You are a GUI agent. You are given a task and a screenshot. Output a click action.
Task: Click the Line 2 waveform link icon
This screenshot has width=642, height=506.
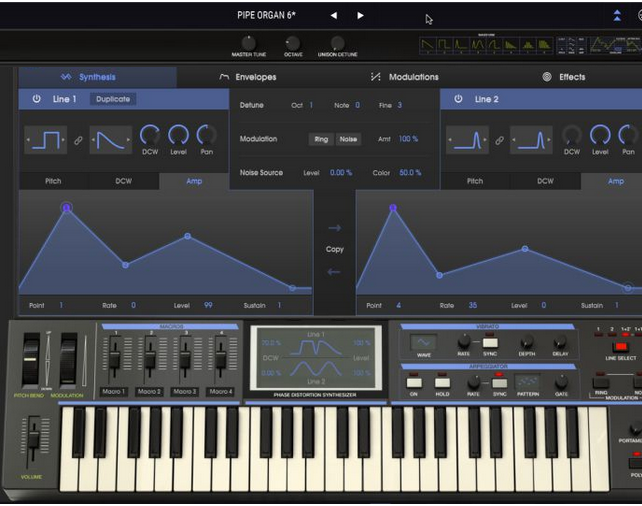click(x=500, y=140)
